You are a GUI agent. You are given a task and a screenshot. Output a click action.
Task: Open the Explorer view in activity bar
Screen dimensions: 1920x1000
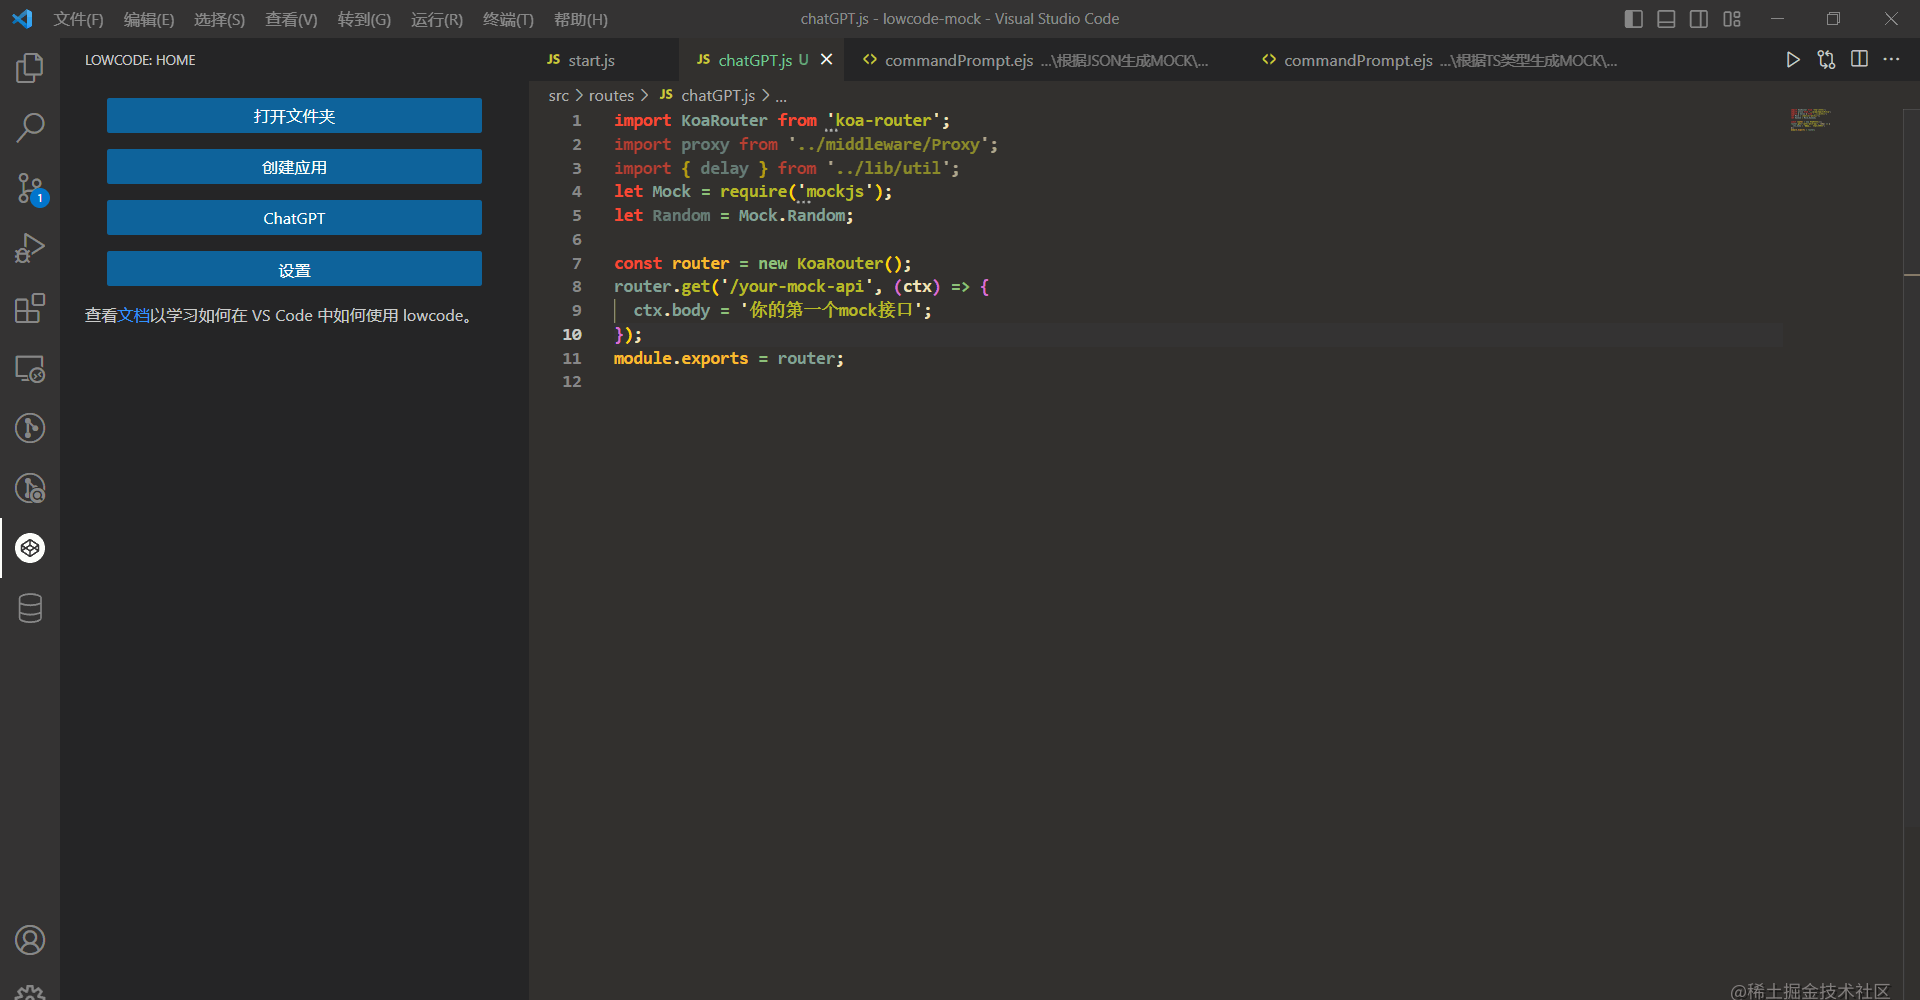(30, 68)
